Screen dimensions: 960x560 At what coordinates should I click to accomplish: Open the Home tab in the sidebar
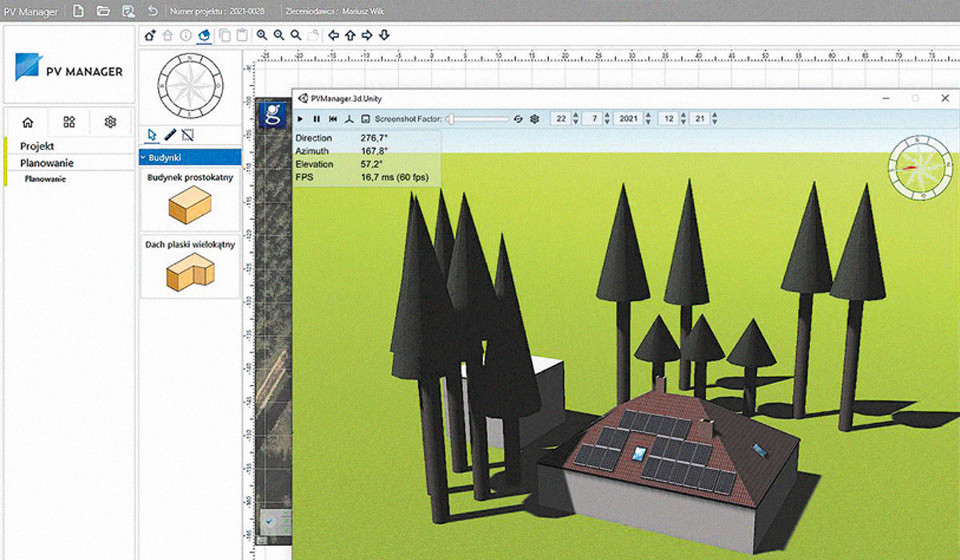[x=28, y=122]
